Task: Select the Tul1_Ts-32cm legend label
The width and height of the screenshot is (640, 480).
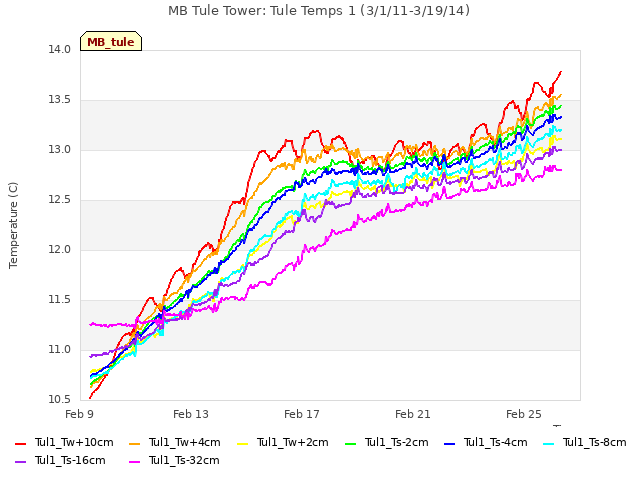Action: click(x=184, y=460)
